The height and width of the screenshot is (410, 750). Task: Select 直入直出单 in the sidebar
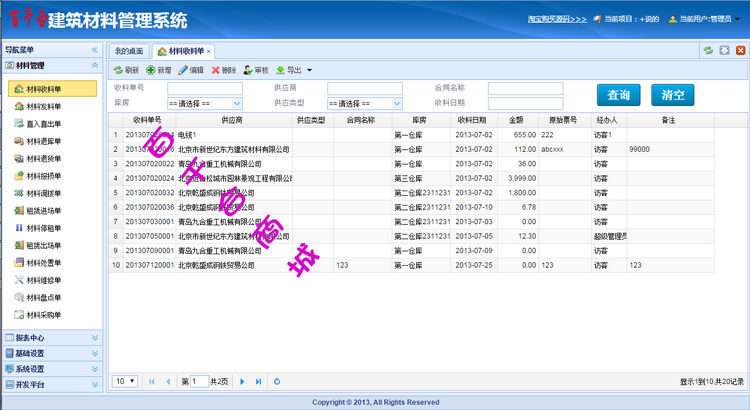44,123
